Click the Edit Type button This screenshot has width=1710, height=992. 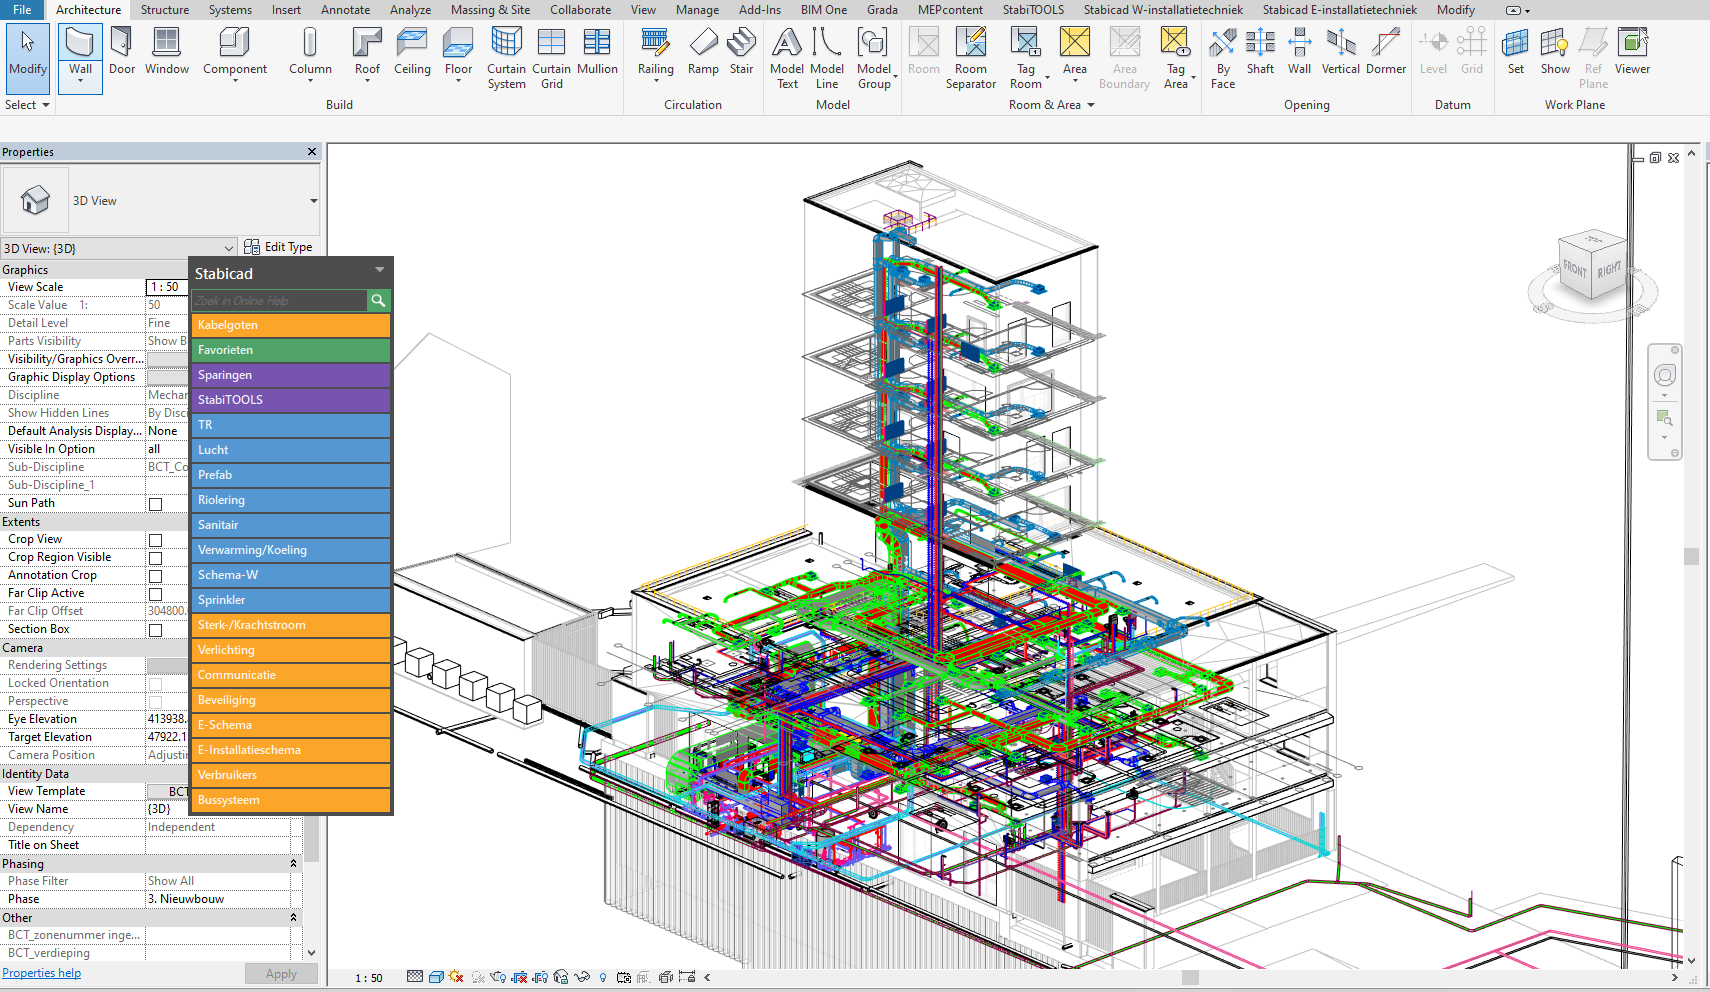tap(278, 247)
